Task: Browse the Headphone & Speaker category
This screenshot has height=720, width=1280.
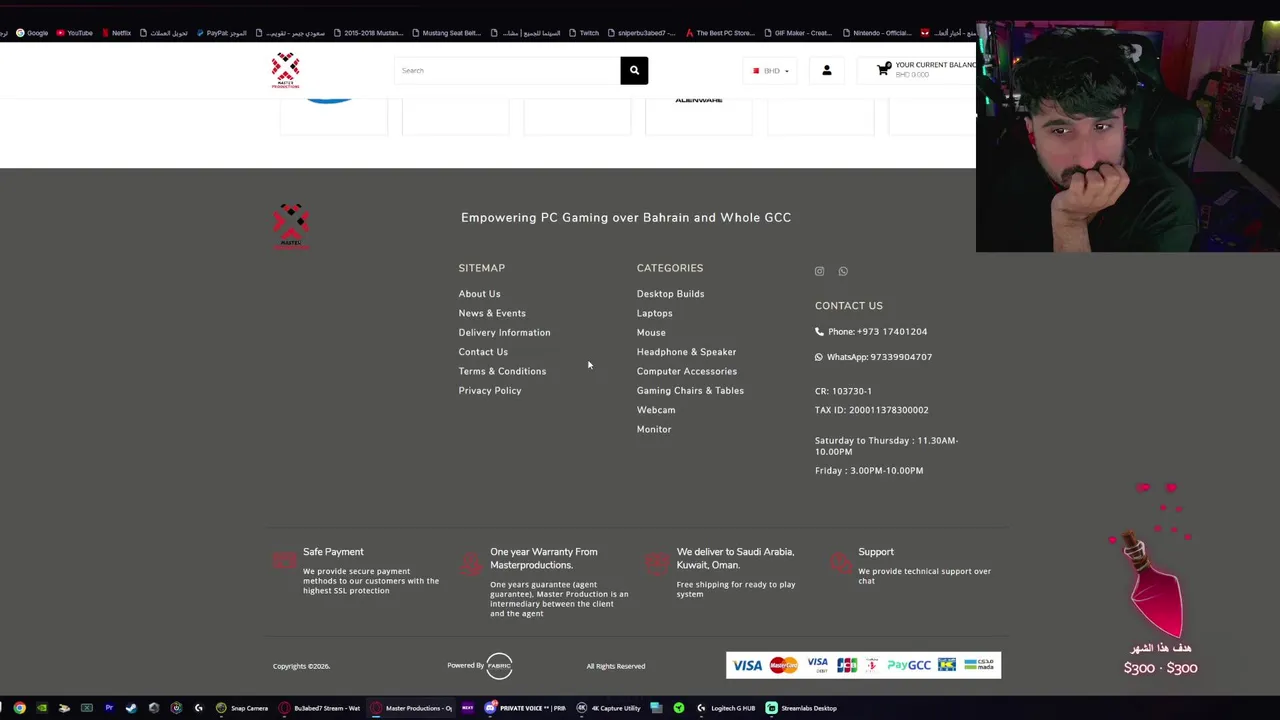Action: (x=686, y=352)
